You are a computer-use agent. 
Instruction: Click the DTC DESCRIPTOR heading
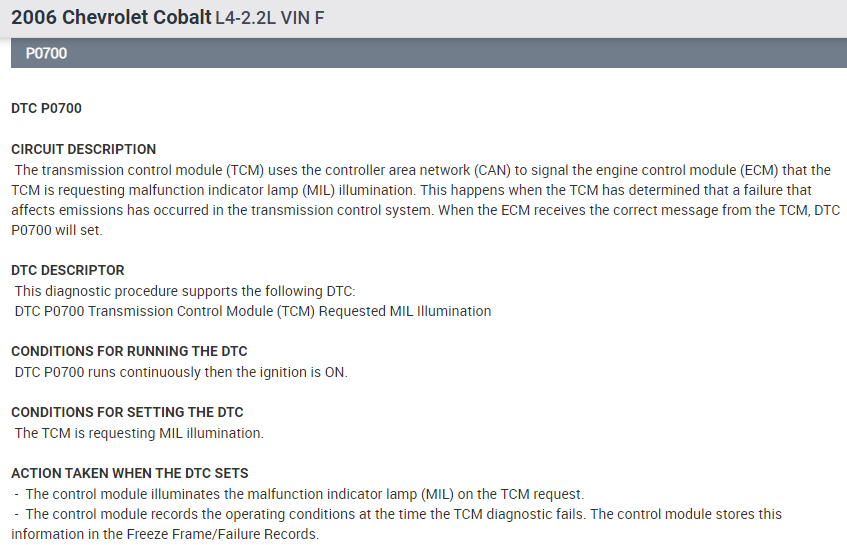point(68,270)
